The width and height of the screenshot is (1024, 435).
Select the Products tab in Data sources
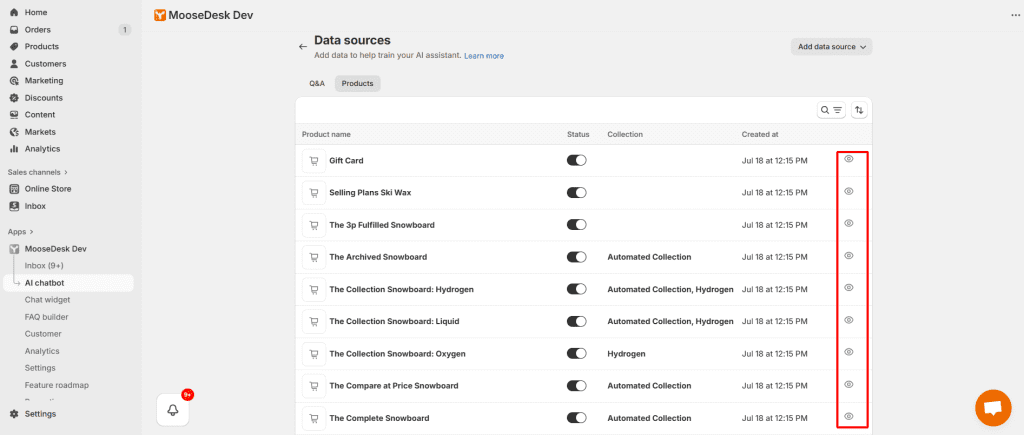[357, 84]
